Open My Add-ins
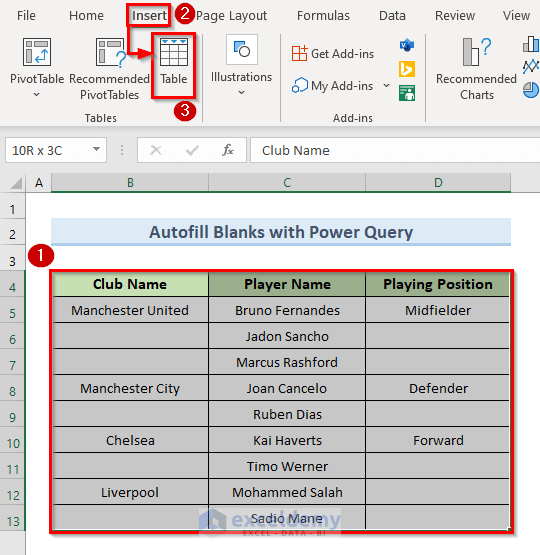Screen dimensions: 540x555 point(333,86)
